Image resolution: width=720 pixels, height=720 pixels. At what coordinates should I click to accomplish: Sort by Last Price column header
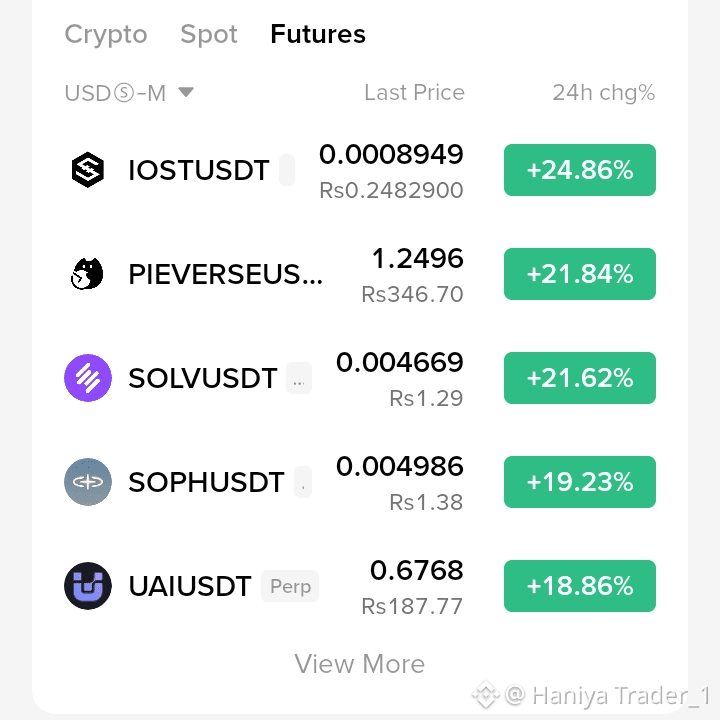click(x=414, y=92)
